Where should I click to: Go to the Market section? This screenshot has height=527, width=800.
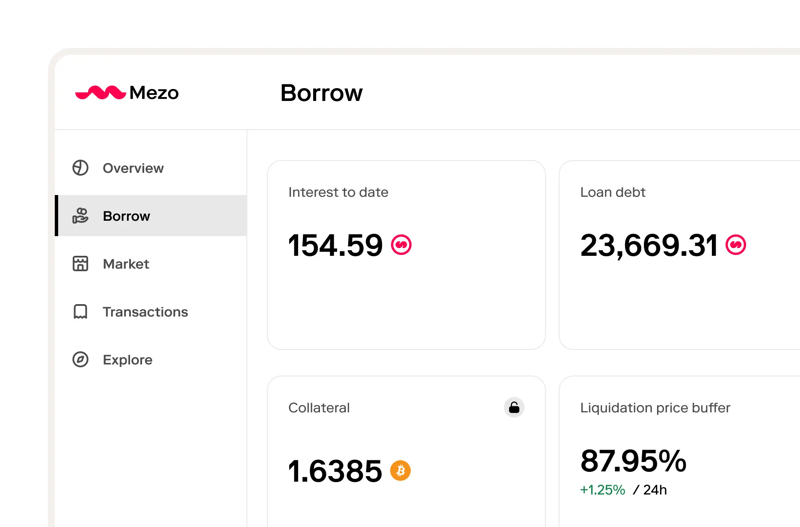point(126,264)
